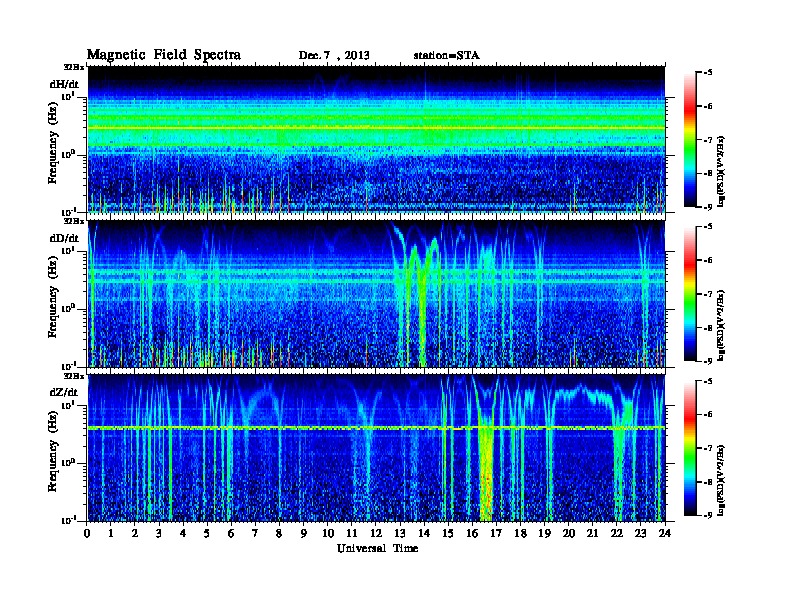The image size is (792, 612).
Task: Click hour tick label '5' on time axis
Action: click(x=208, y=533)
